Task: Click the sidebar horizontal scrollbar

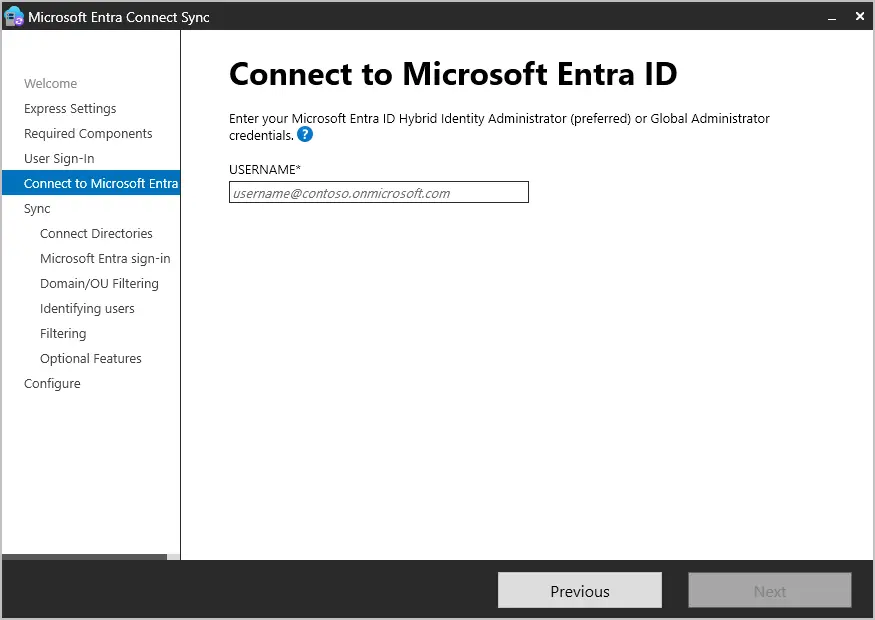Action: (x=85, y=556)
